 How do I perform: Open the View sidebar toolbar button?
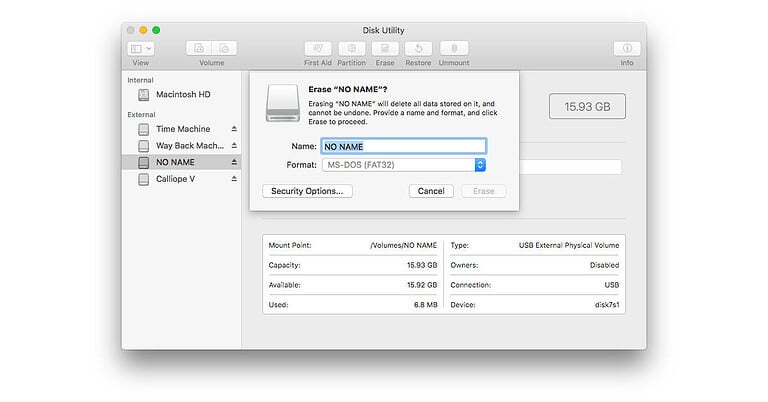point(141,48)
